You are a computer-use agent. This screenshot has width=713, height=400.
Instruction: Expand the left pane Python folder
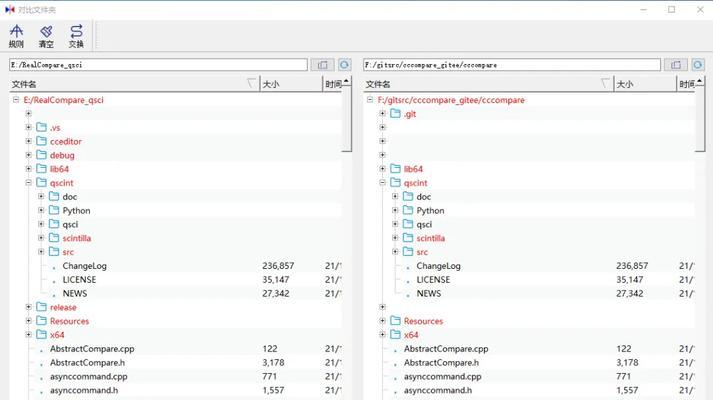click(x=41, y=210)
